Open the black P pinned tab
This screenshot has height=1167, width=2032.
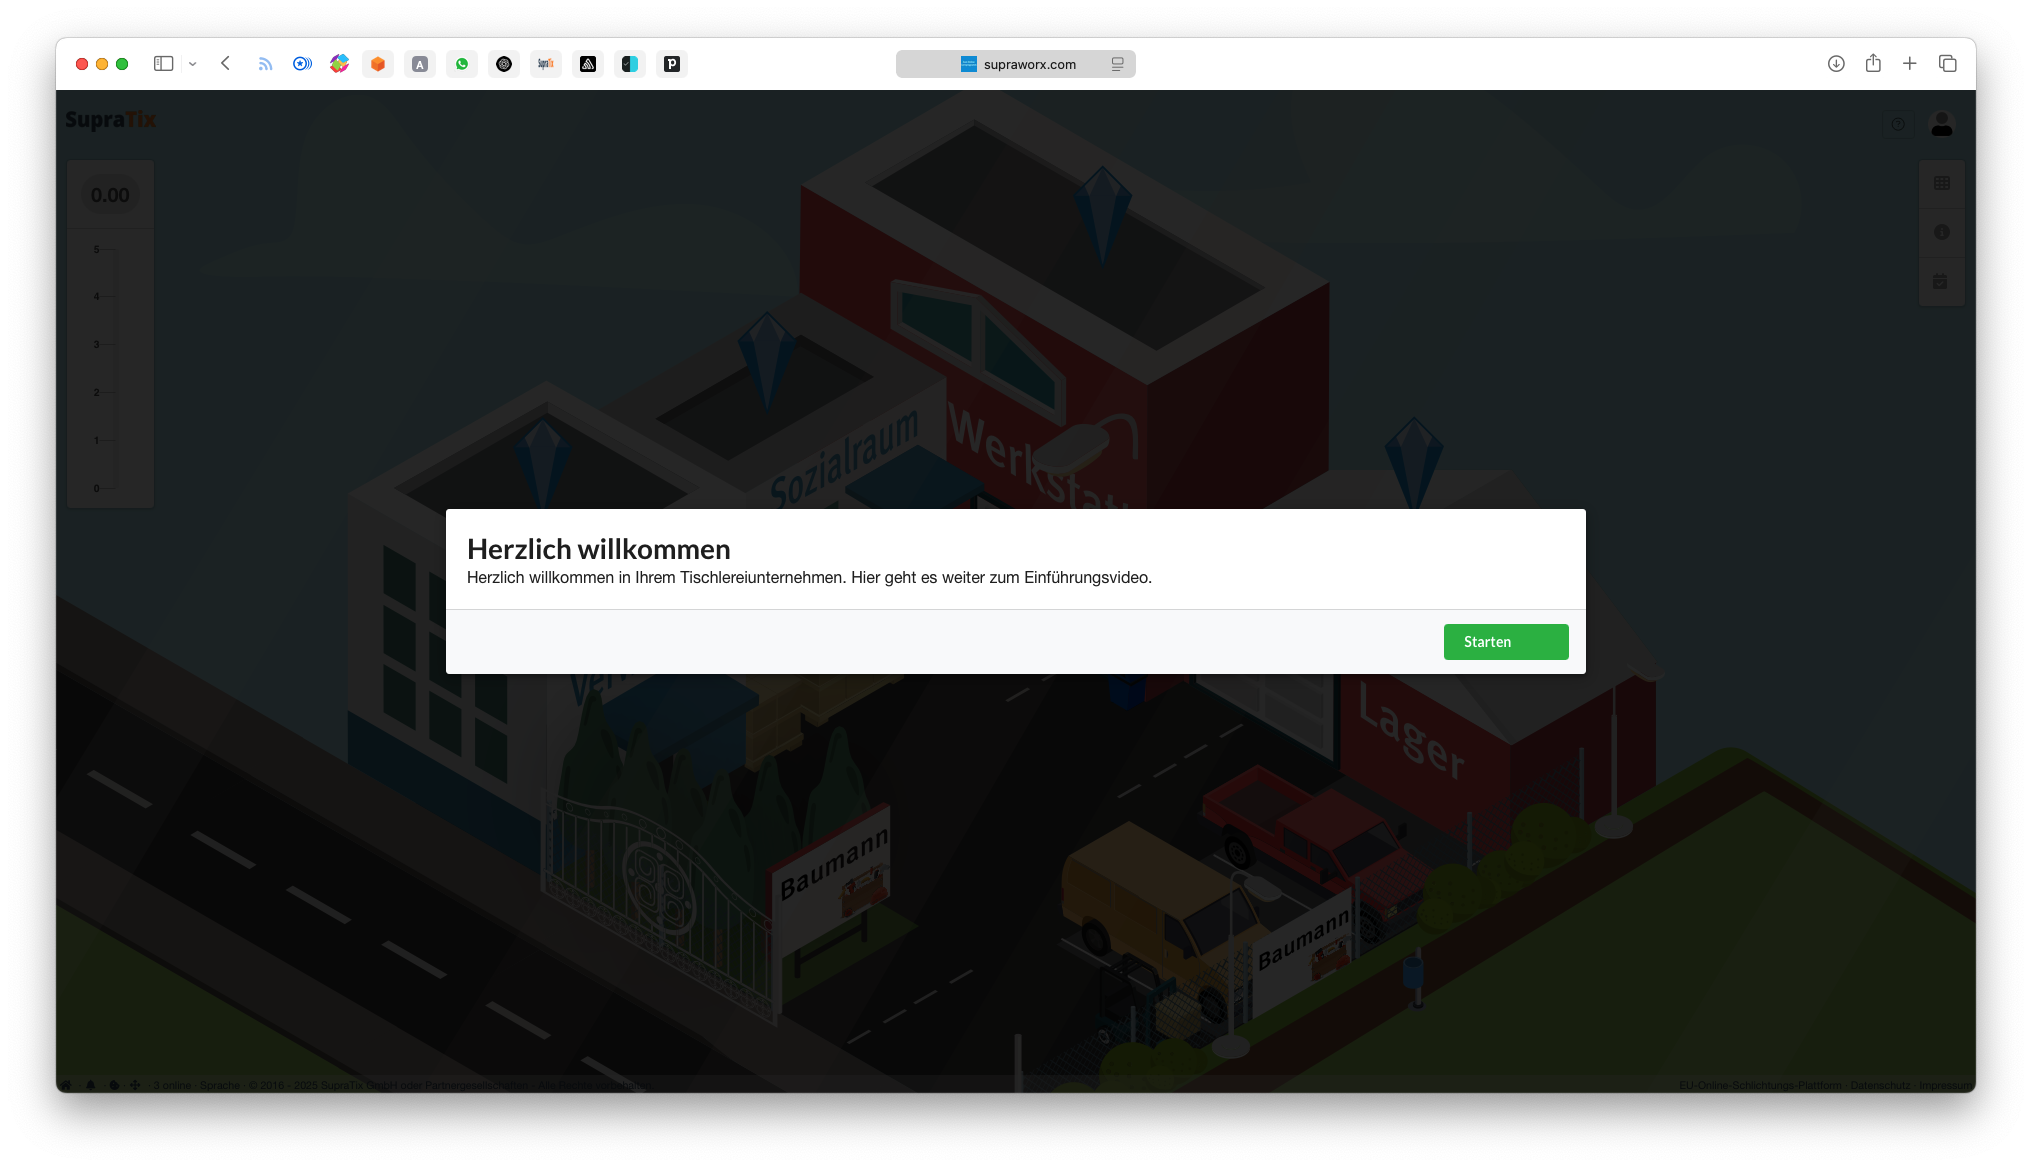point(672,64)
